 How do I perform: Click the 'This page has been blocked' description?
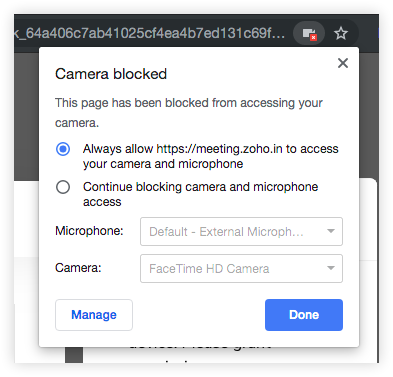pyautogui.click(x=189, y=113)
